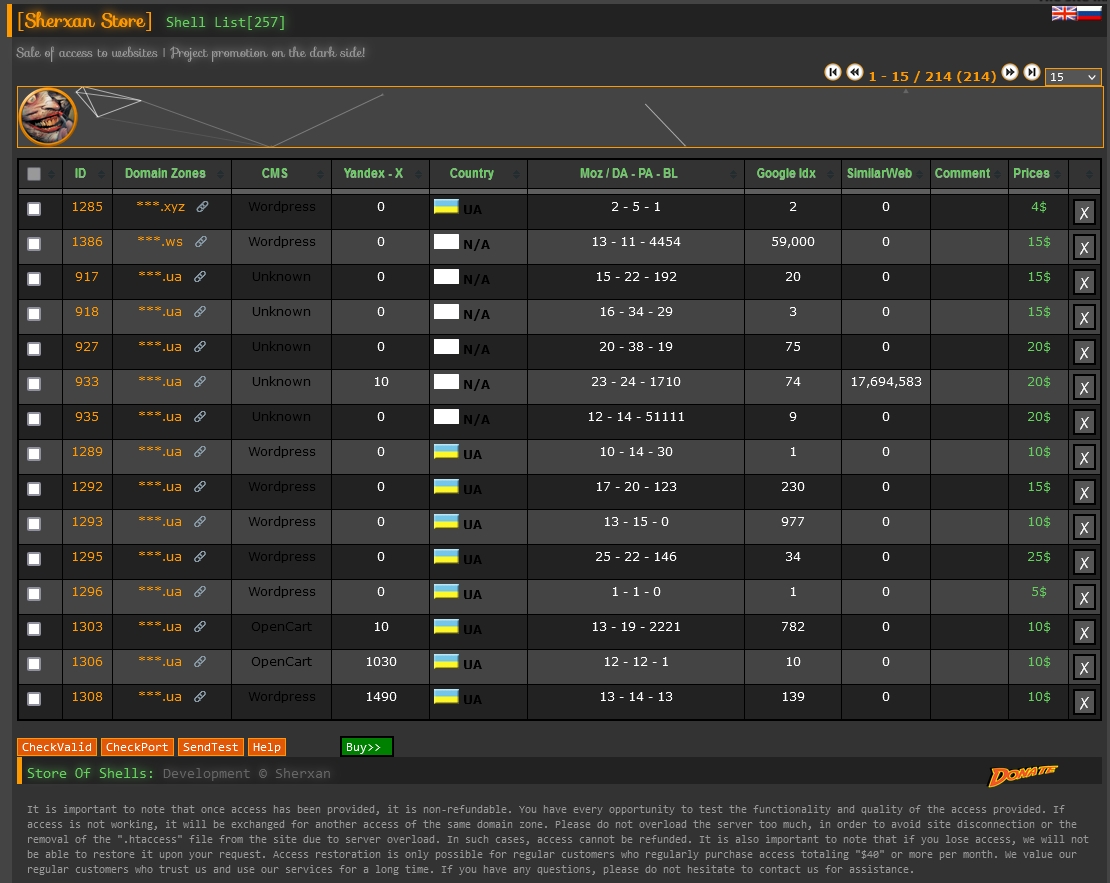This screenshot has height=883, width=1110.
Task: Go to the next page of results
Action: (1010, 72)
